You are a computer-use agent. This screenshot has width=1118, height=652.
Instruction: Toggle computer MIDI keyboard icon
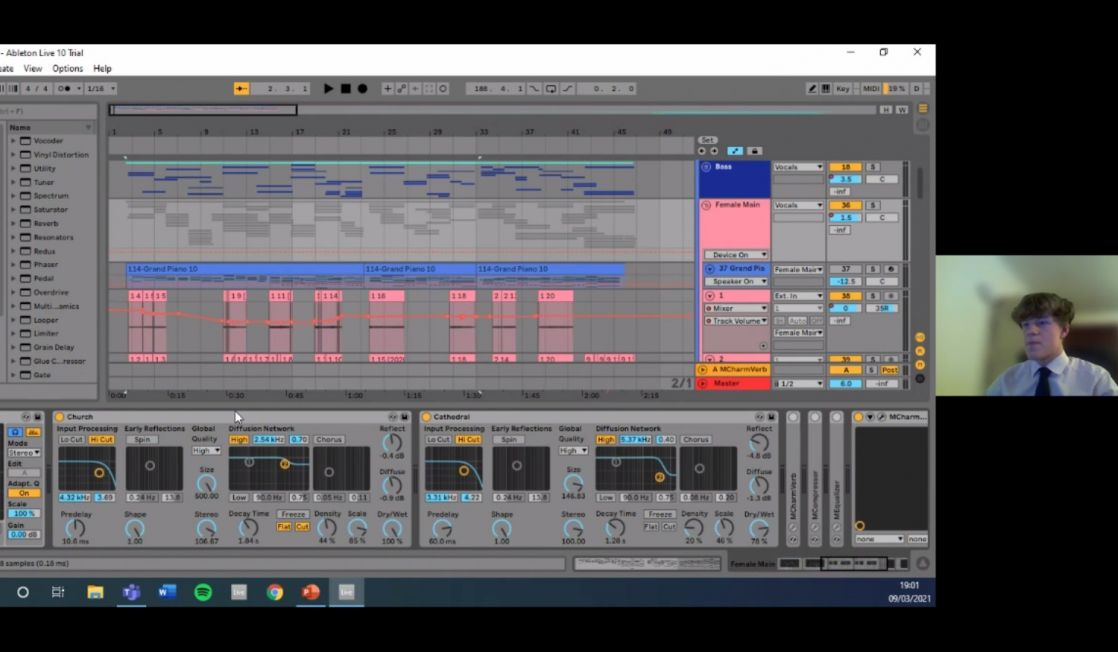(x=826, y=88)
